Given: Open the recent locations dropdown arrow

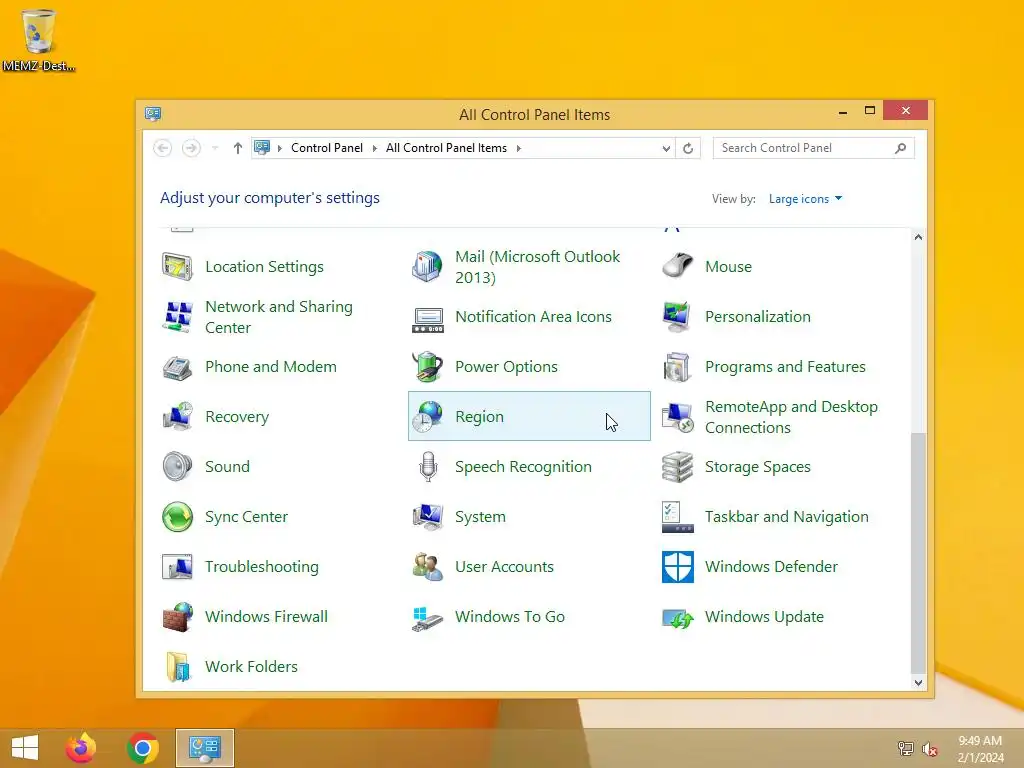Looking at the screenshot, I should [215, 148].
